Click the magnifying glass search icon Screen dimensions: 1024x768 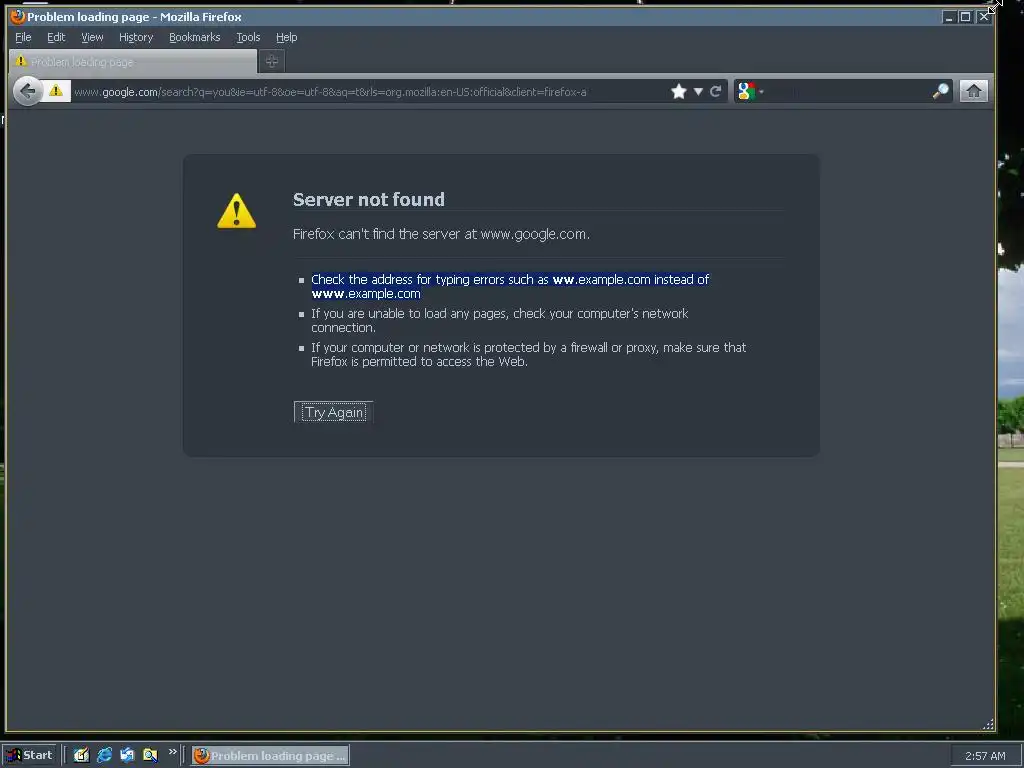940,91
